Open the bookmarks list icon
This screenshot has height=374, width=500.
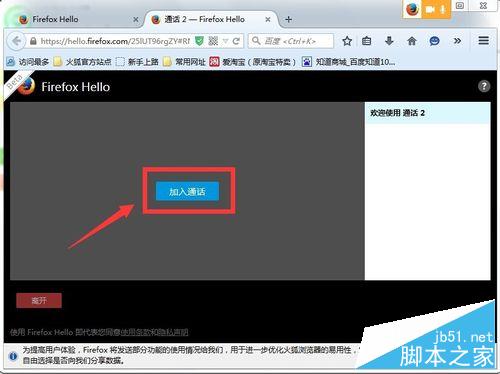pyautogui.click(x=367, y=41)
